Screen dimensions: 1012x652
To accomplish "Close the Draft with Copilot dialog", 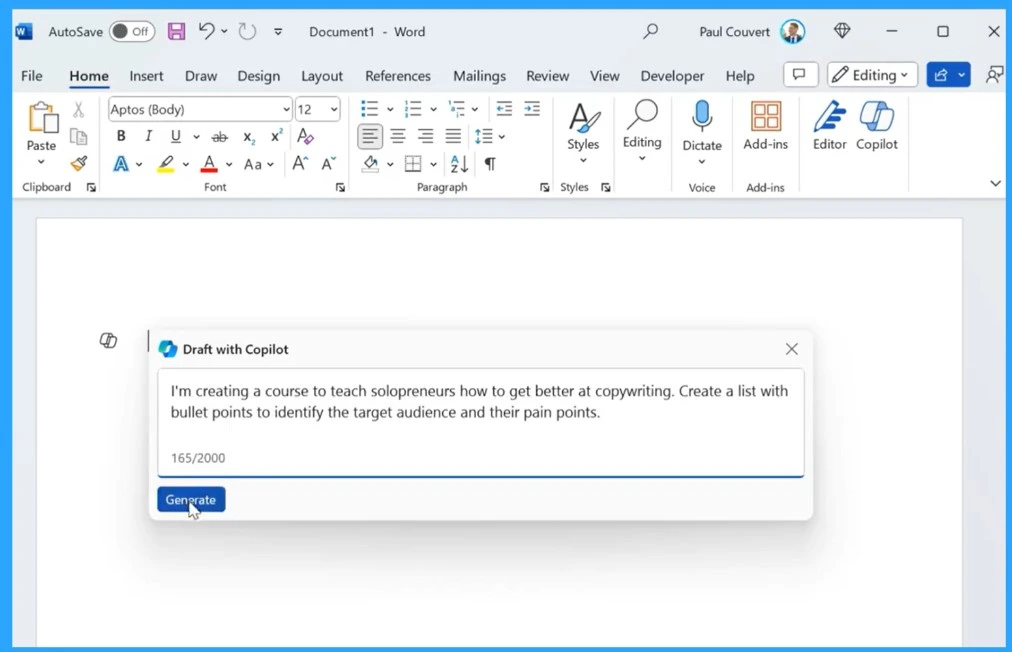I will 791,349.
